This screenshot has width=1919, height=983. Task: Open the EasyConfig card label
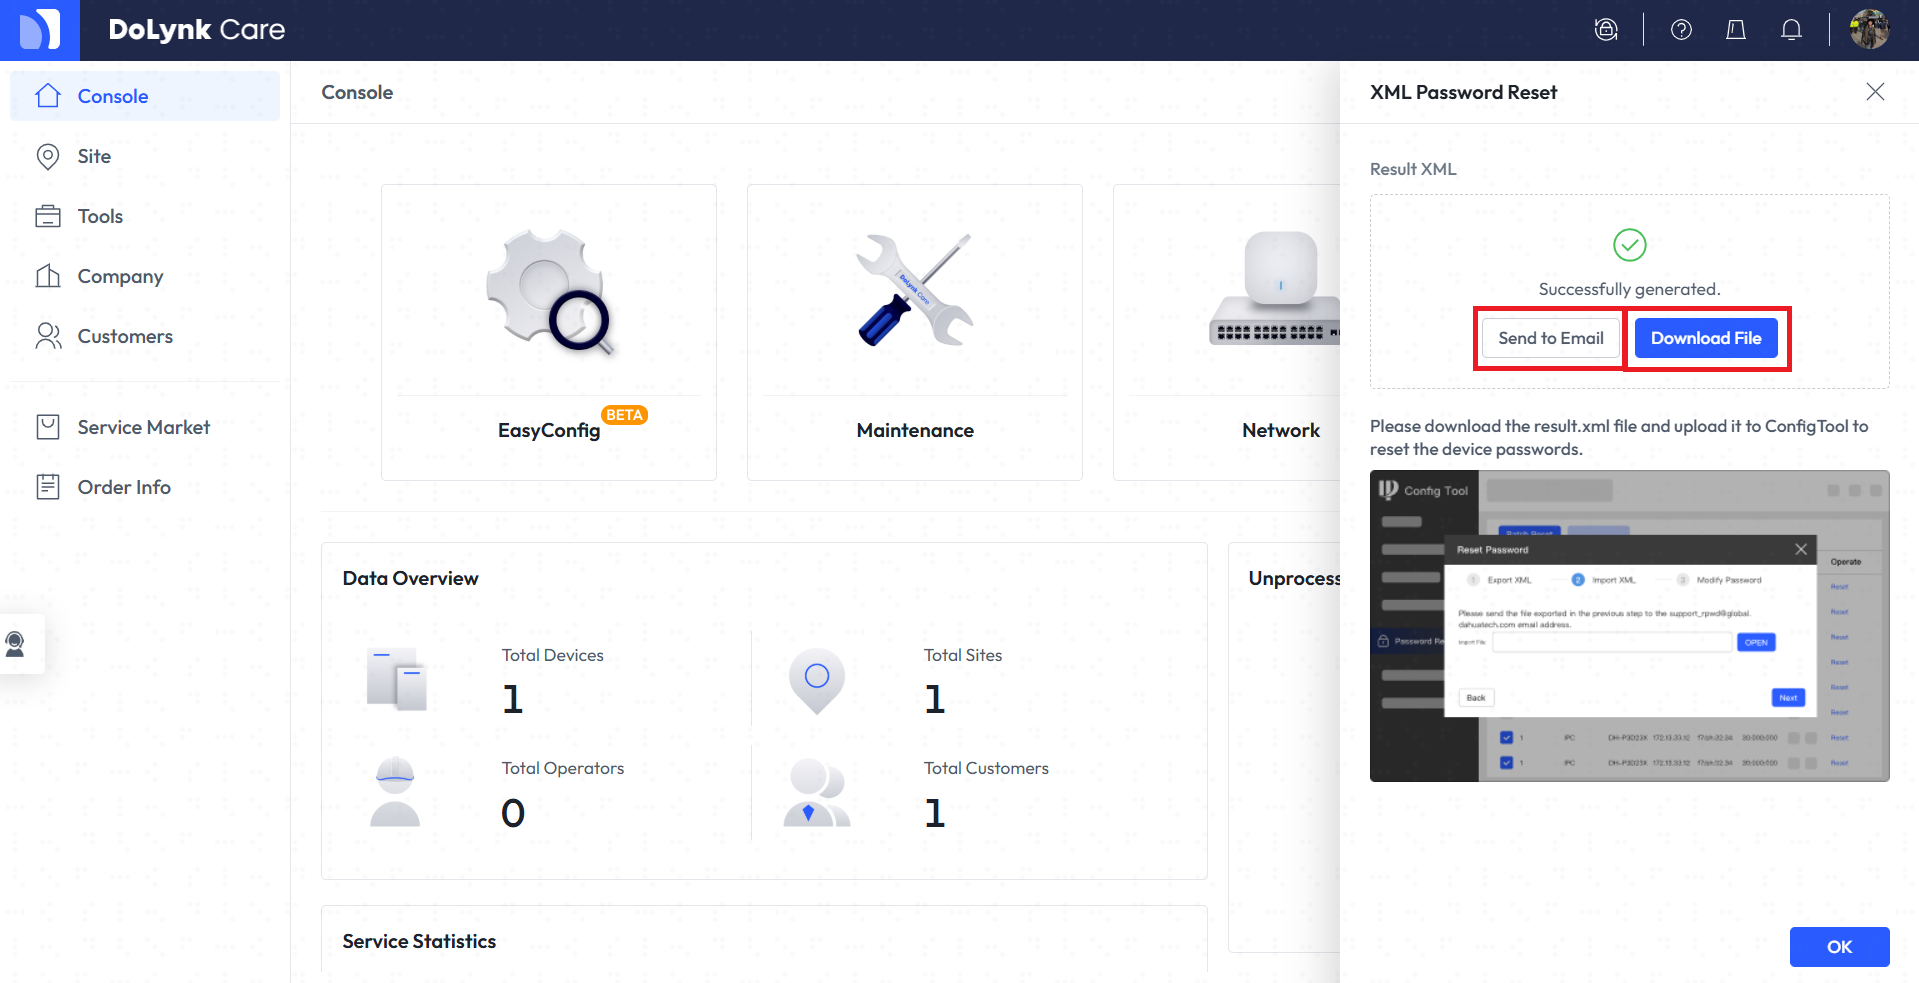pos(549,430)
